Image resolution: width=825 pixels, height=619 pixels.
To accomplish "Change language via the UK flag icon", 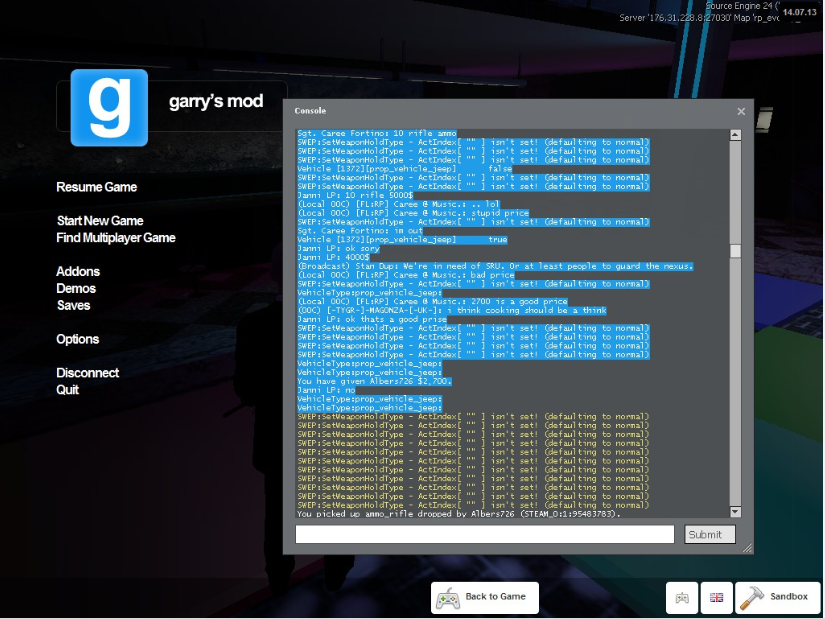I will click(x=717, y=597).
